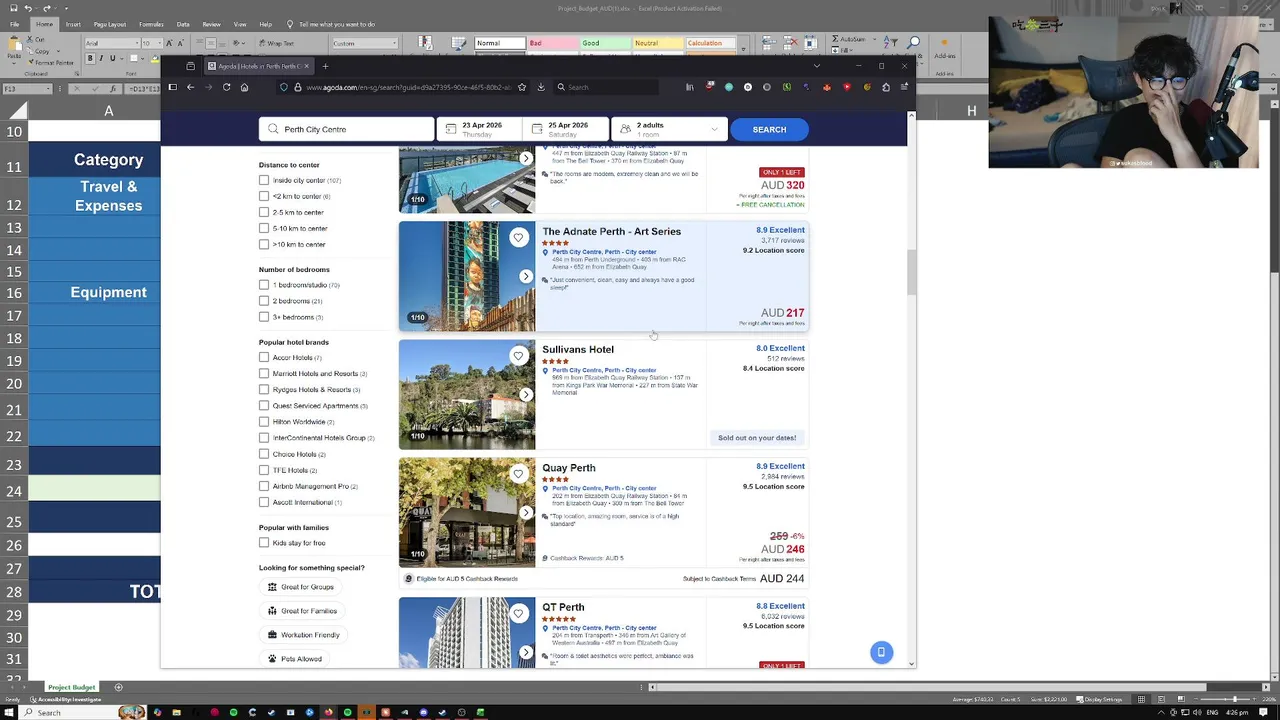Check the <2 km to center filter
The width and height of the screenshot is (1280, 720).
click(x=264, y=196)
